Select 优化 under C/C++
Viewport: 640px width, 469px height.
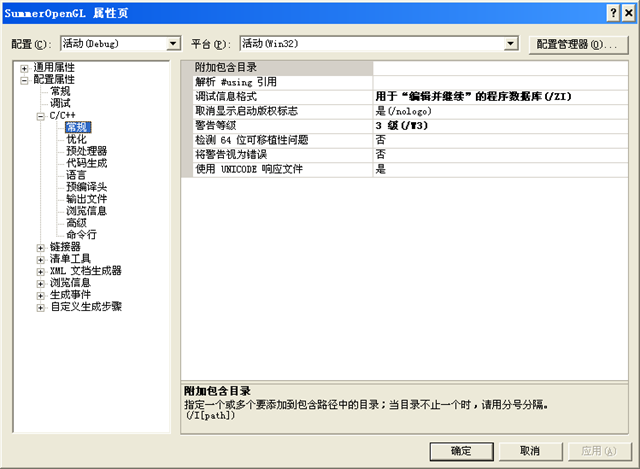point(76,139)
